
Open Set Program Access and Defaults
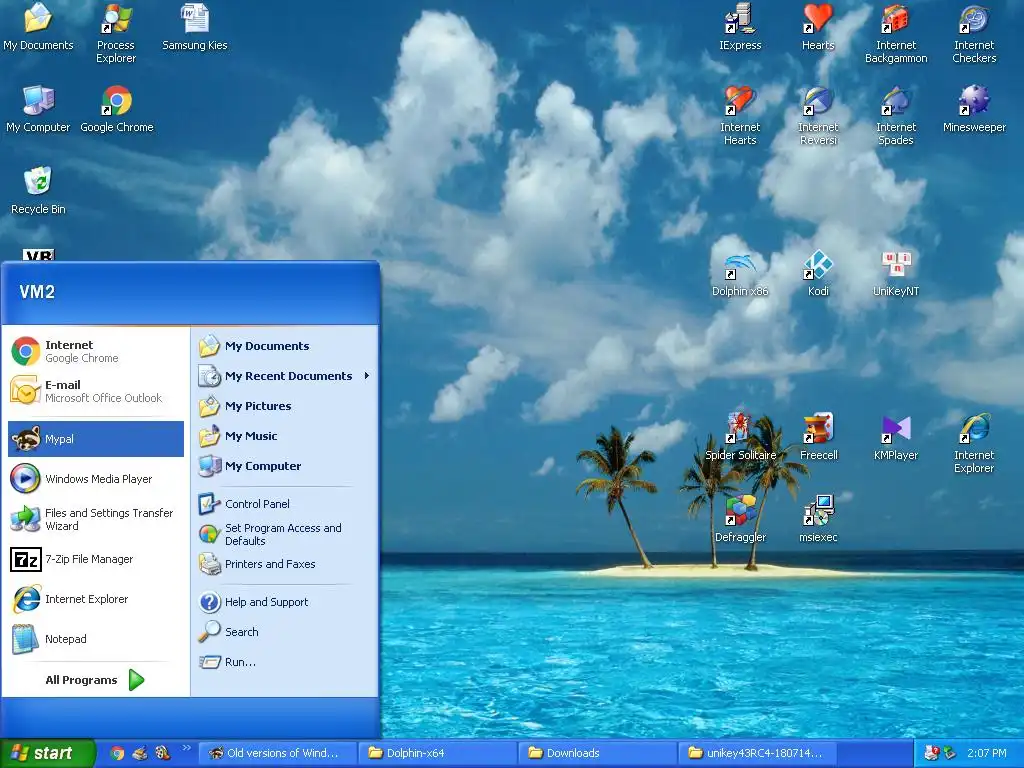tap(285, 534)
